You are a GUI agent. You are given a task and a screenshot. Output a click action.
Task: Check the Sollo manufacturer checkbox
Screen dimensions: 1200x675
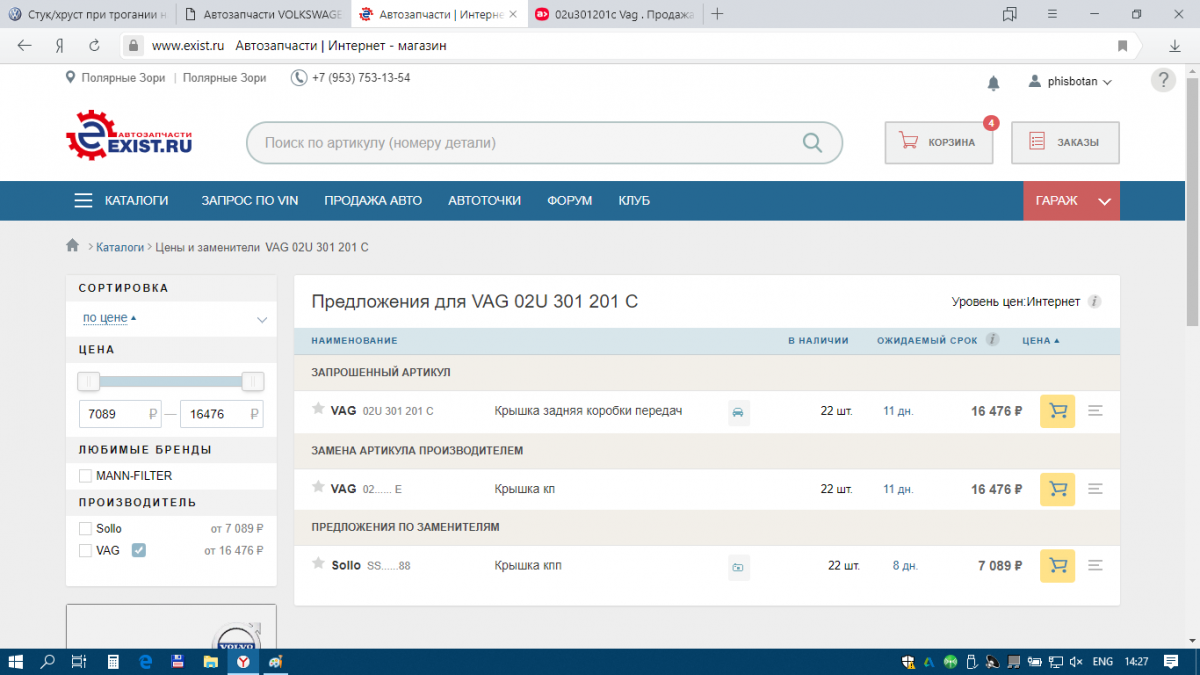pos(85,528)
